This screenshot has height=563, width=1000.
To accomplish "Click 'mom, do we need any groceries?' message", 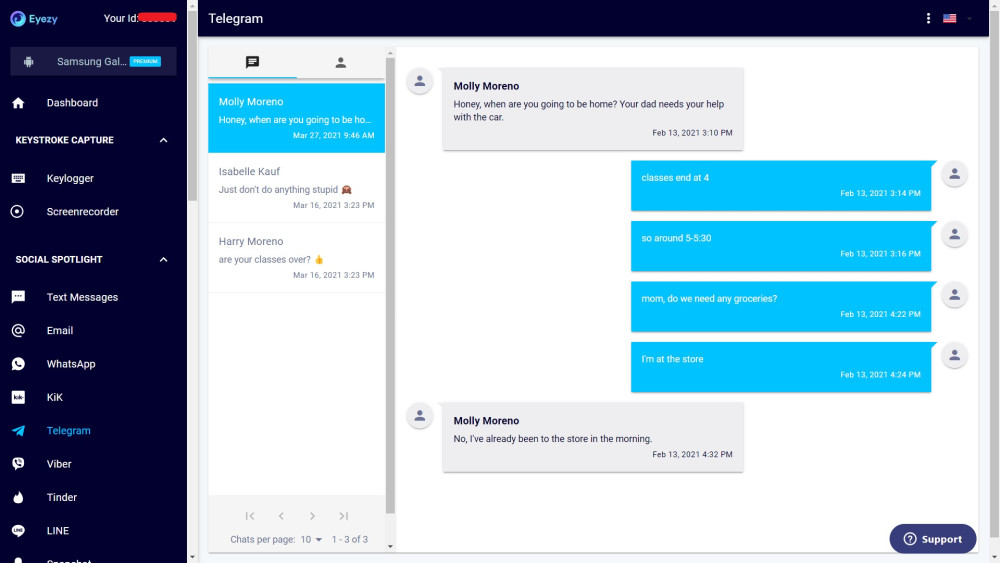I will (x=781, y=307).
